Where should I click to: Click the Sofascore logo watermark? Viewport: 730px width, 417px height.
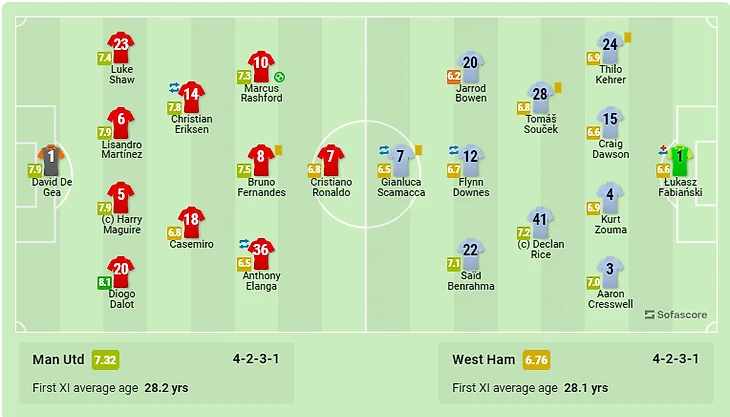click(676, 315)
